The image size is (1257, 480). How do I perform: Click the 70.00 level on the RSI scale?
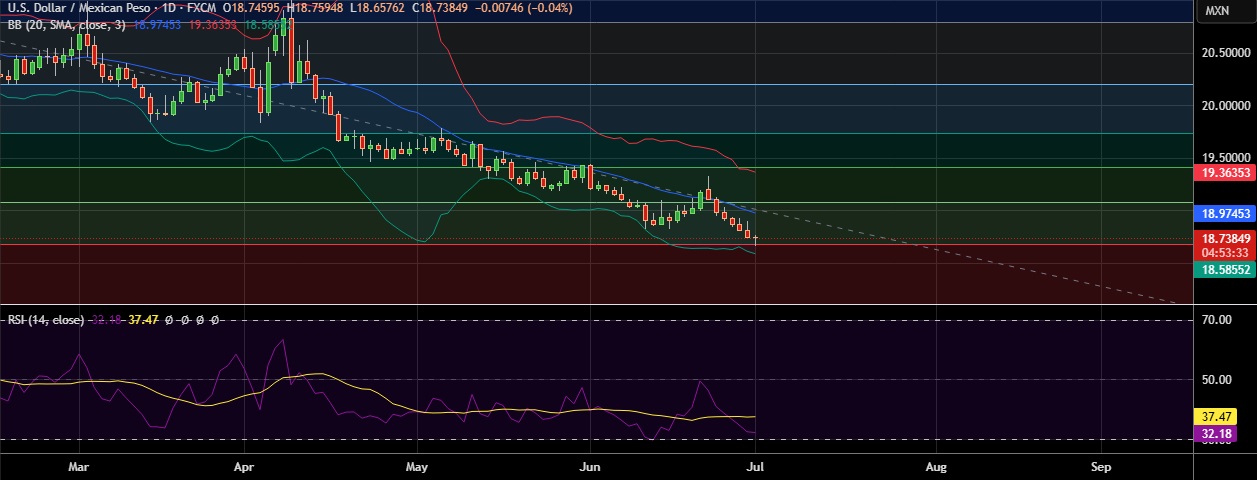click(x=1215, y=321)
